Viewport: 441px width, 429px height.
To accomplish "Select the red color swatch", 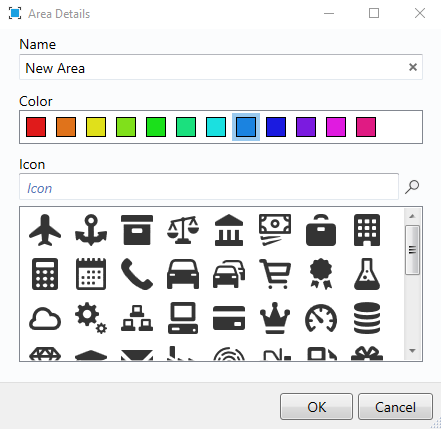I will click(36, 127).
